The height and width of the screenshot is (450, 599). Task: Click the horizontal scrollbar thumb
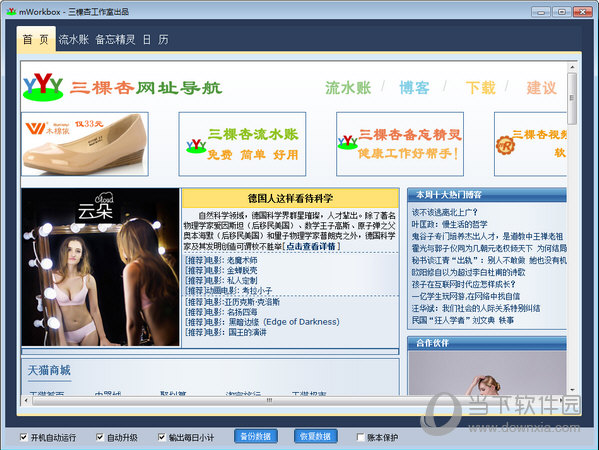[x=269, y=400]
